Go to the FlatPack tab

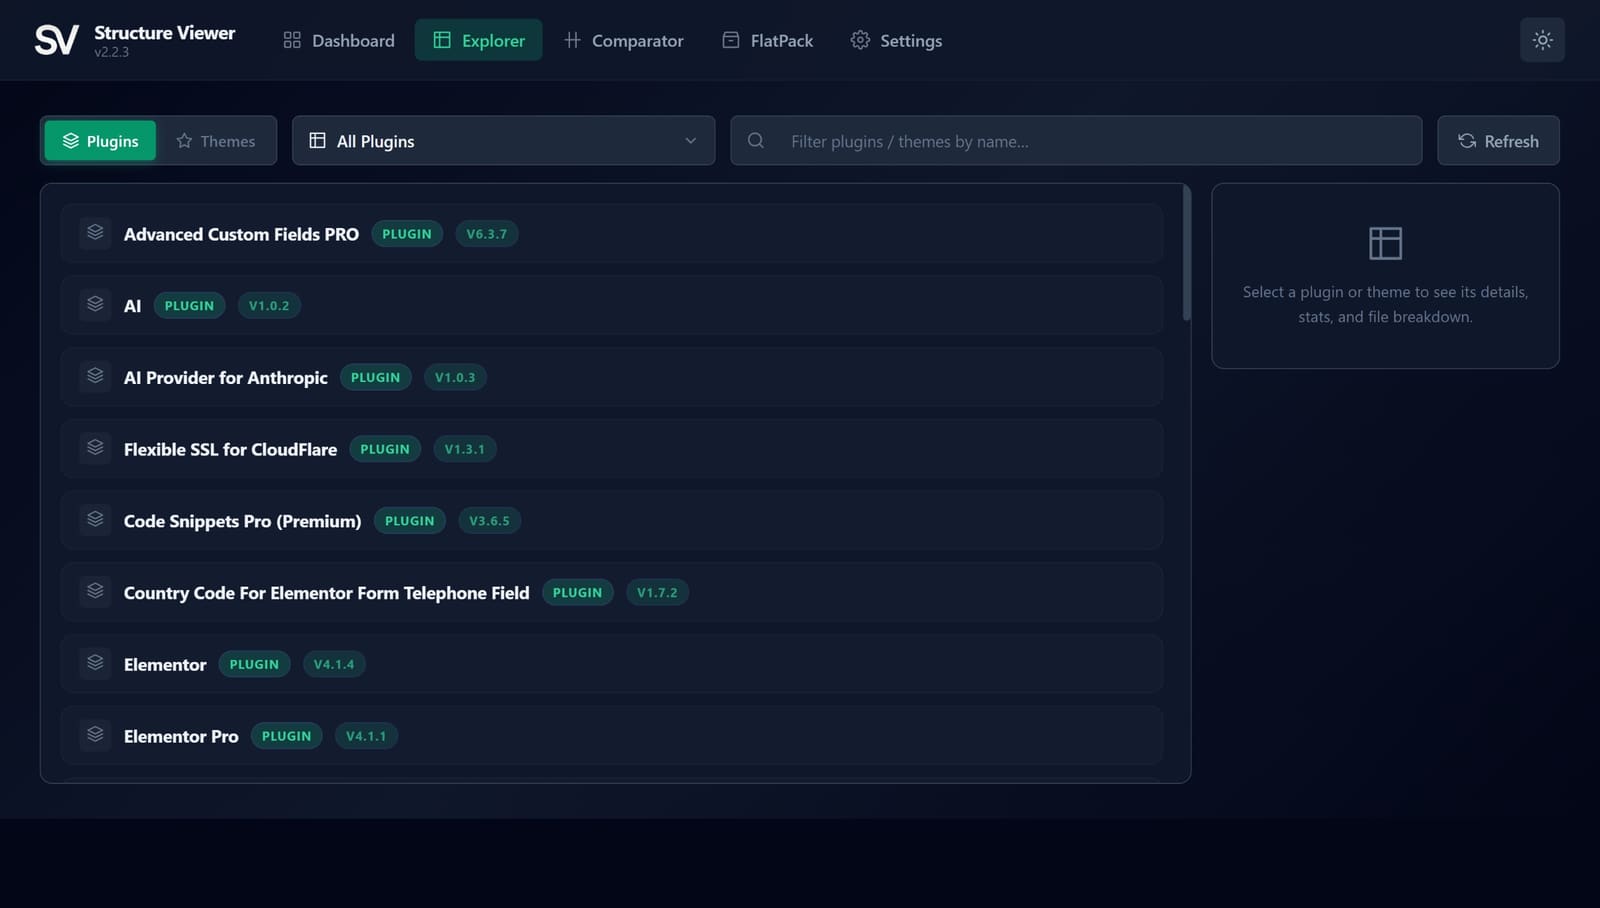768,40
